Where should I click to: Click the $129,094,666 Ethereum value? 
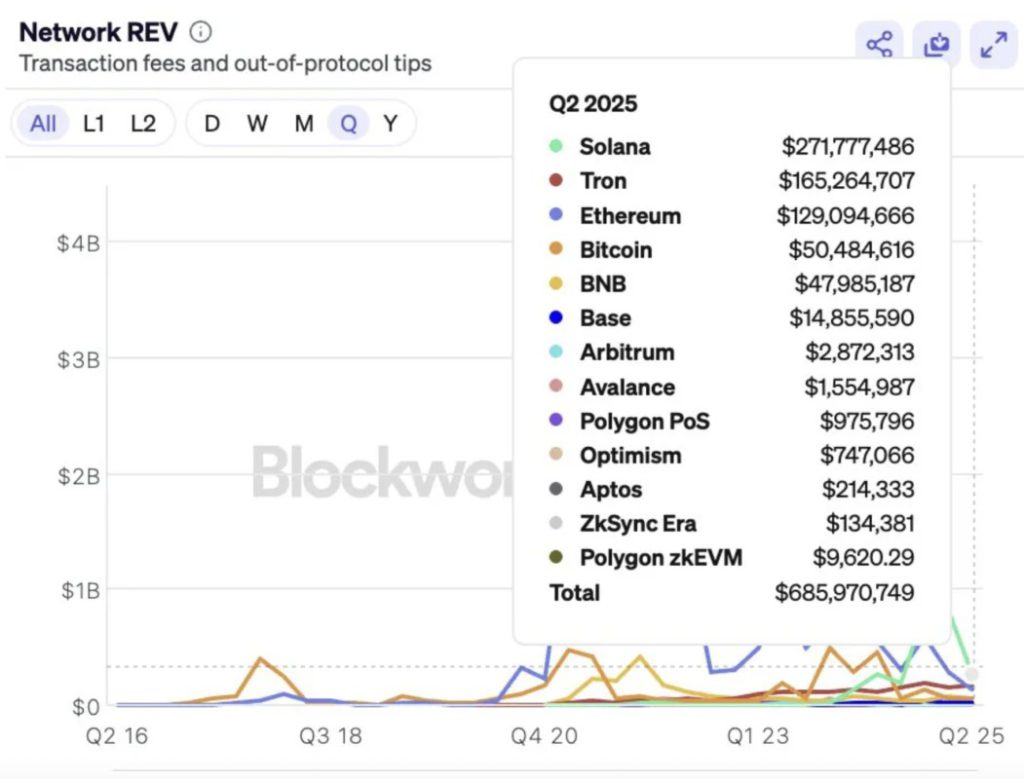846,215
